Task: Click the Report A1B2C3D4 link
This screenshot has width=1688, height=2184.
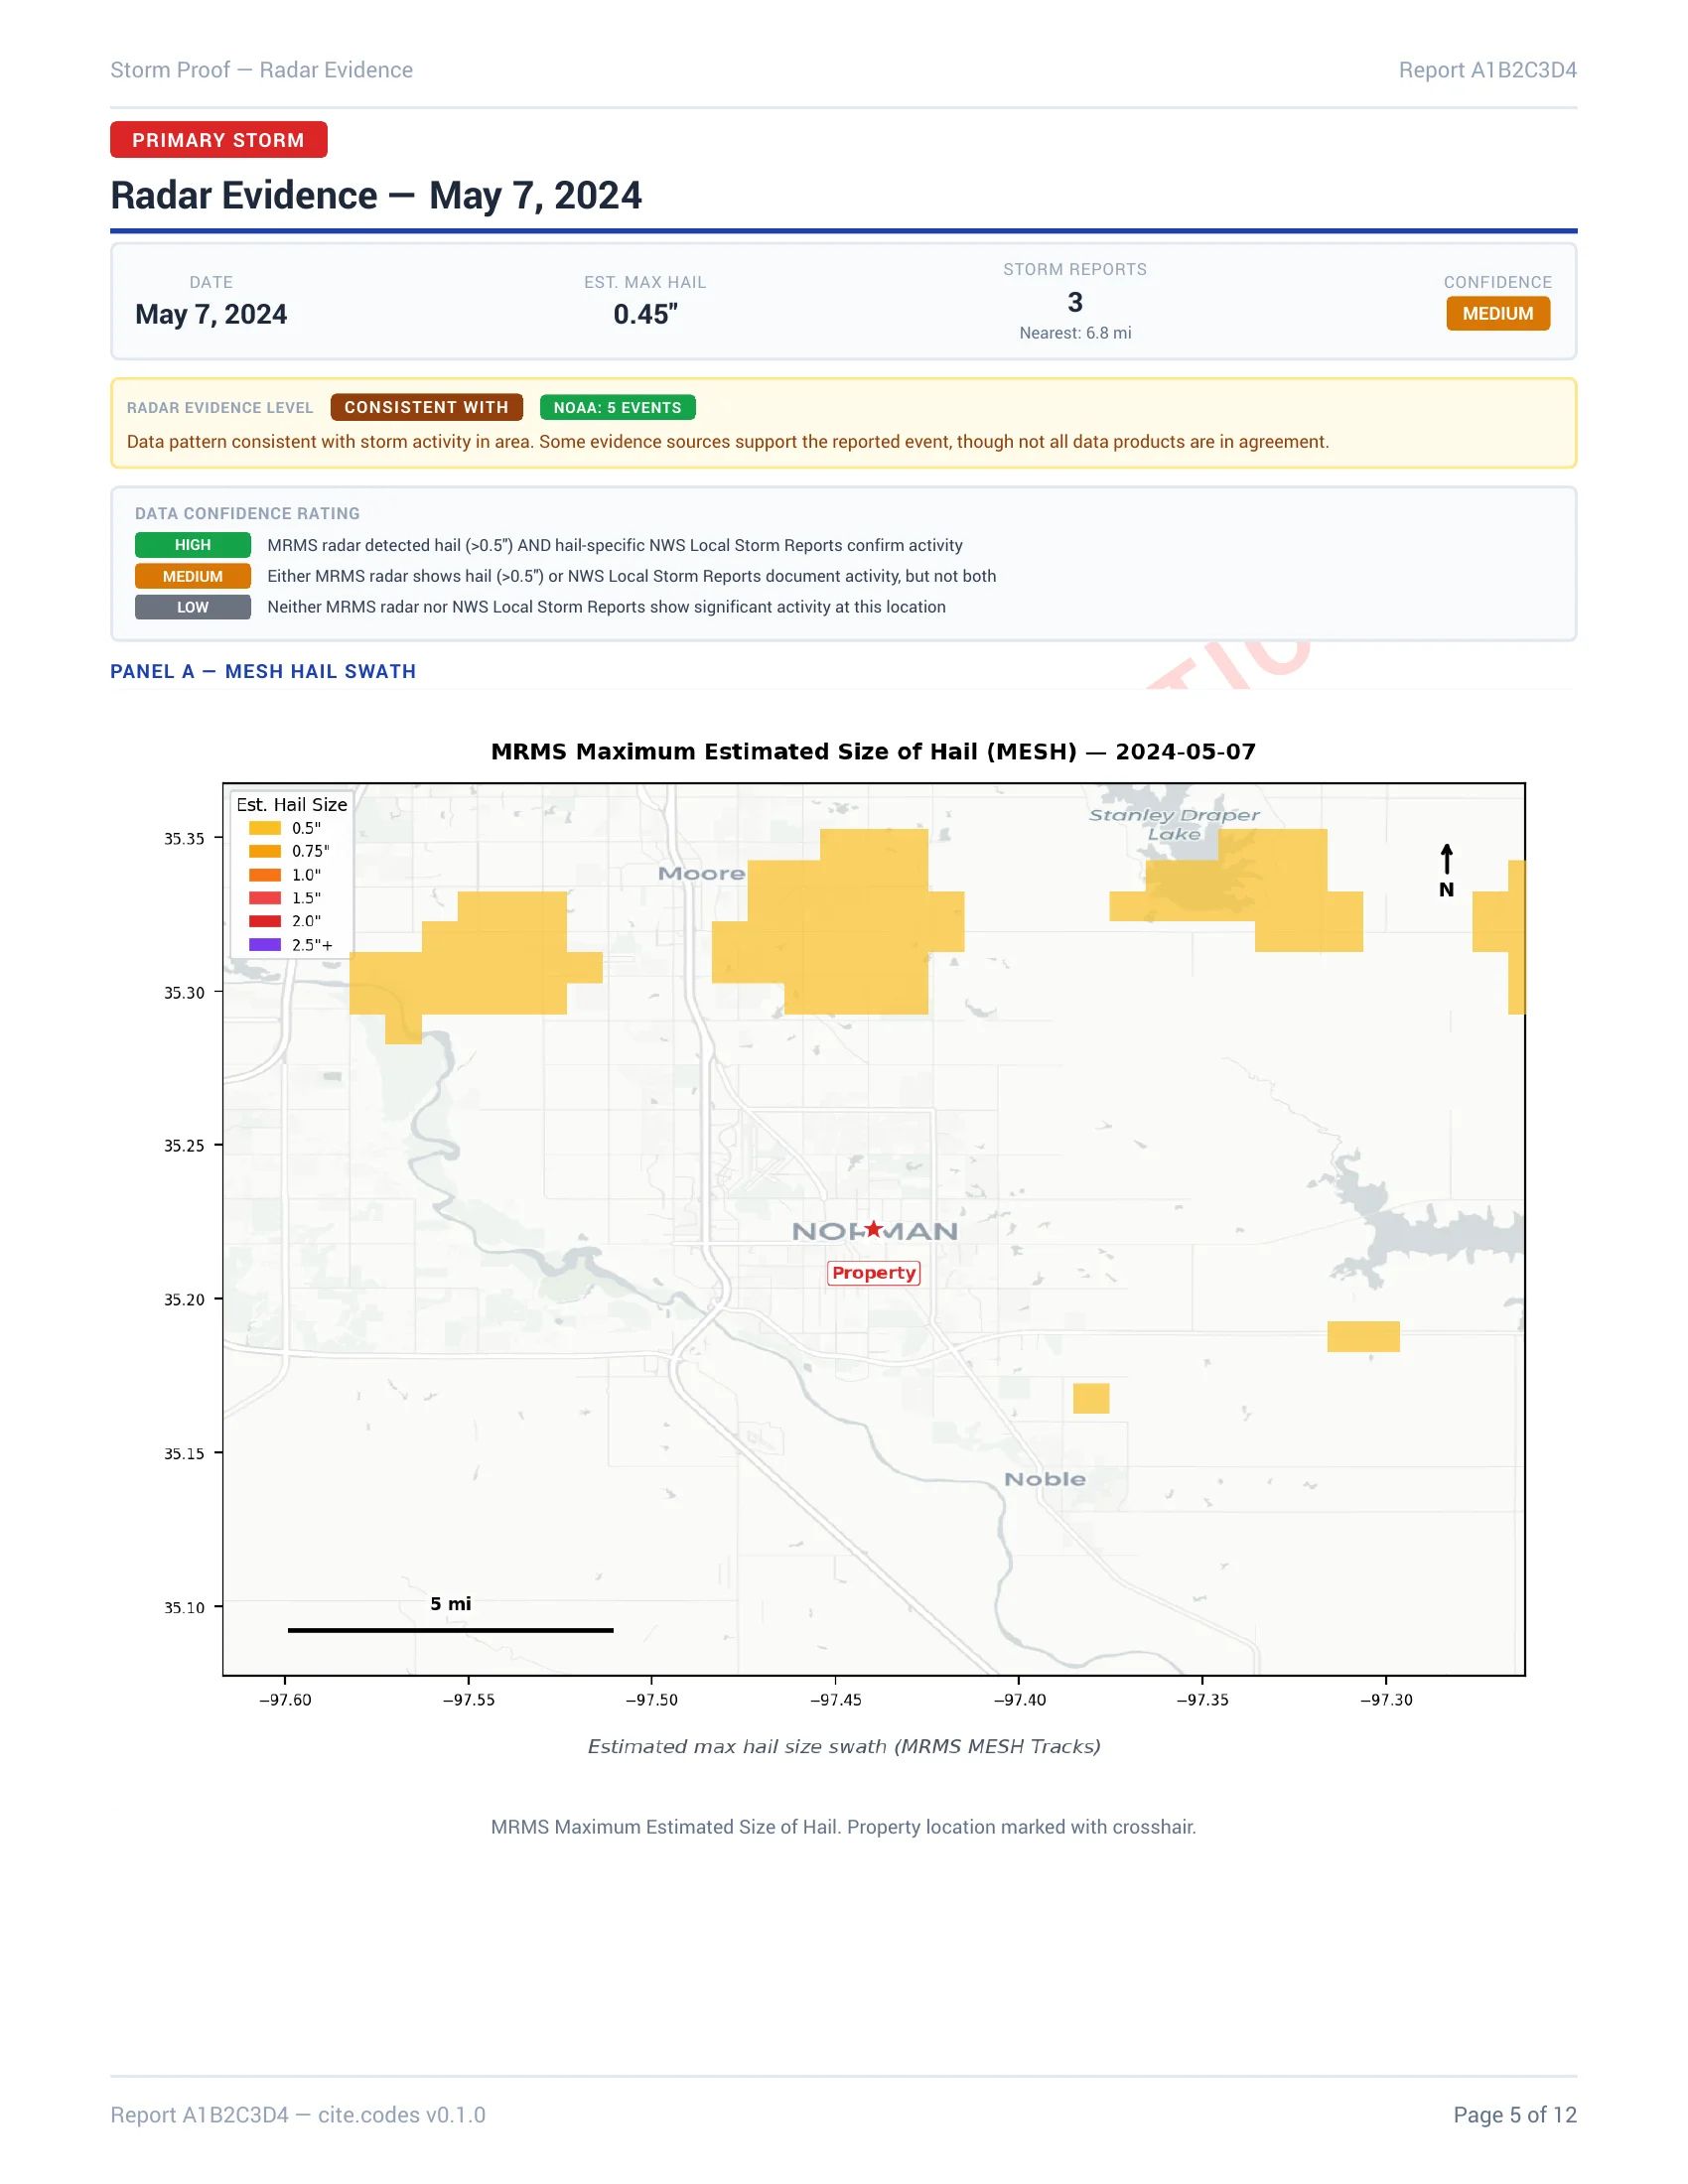Action: pyautogui.click(x=1489, y=70)
